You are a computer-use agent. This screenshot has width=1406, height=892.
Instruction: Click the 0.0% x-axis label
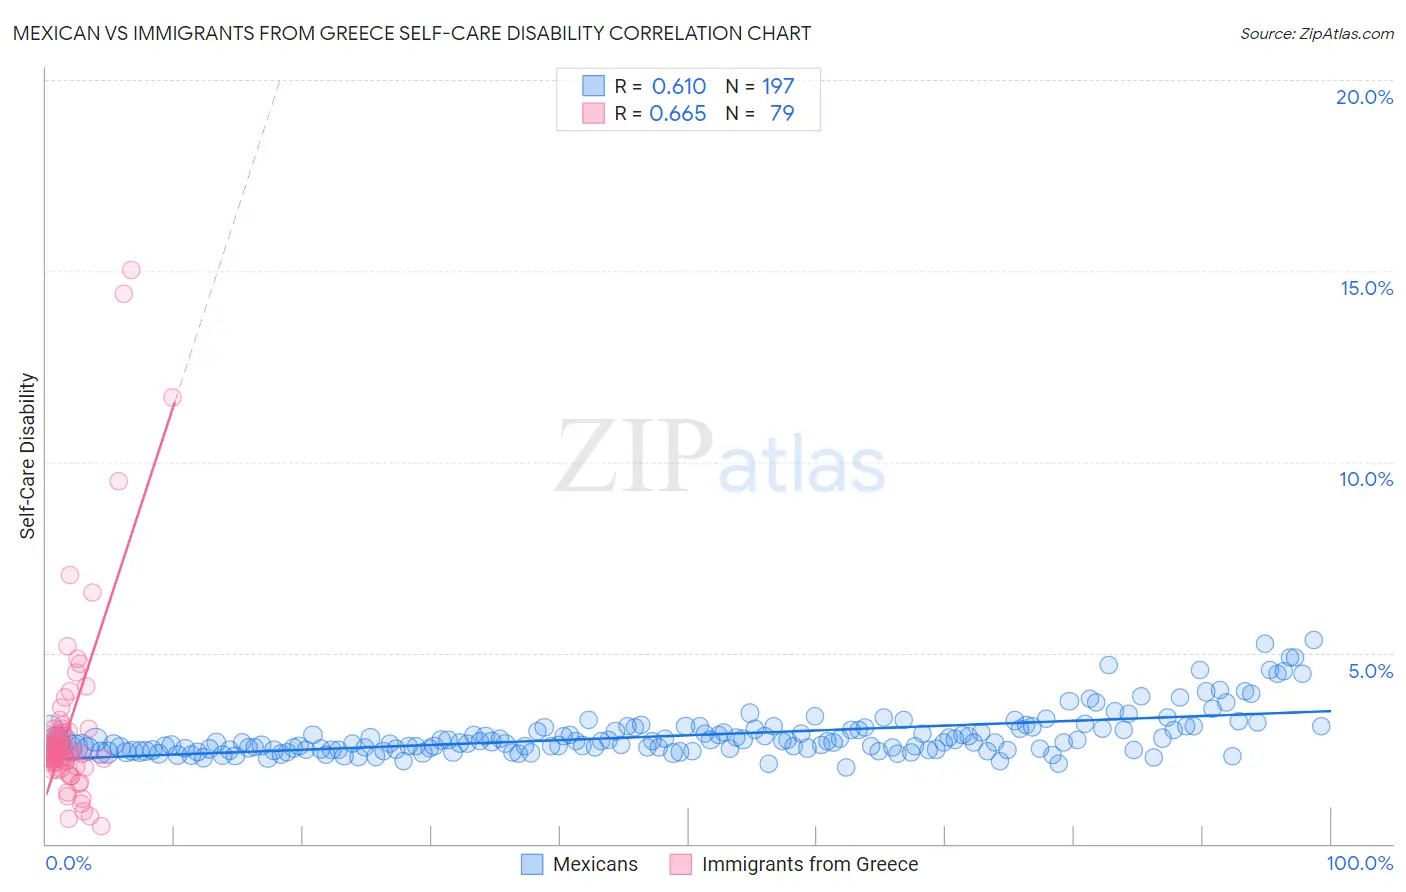(68, 863)
